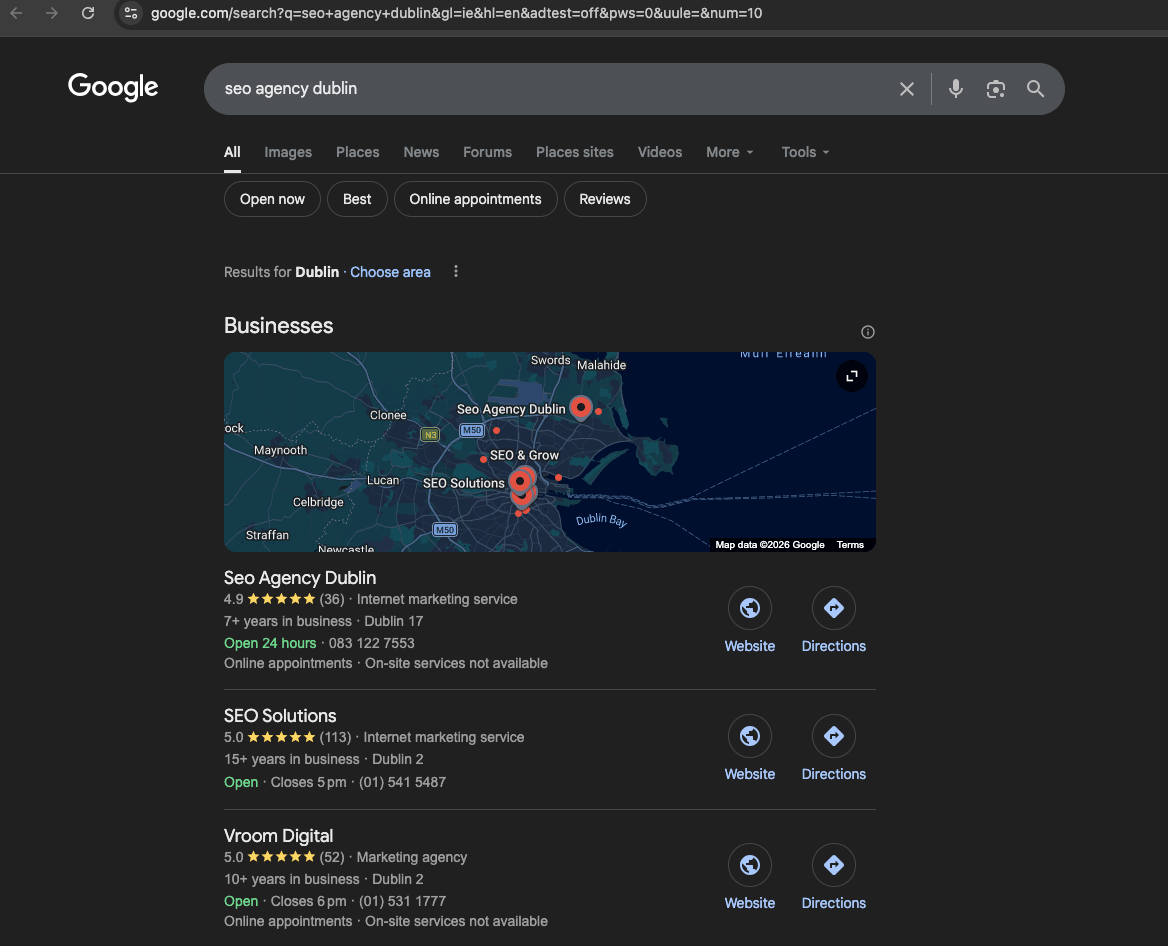
Task: Click the browser forward arrow
Action: click(x=51, y=13)
